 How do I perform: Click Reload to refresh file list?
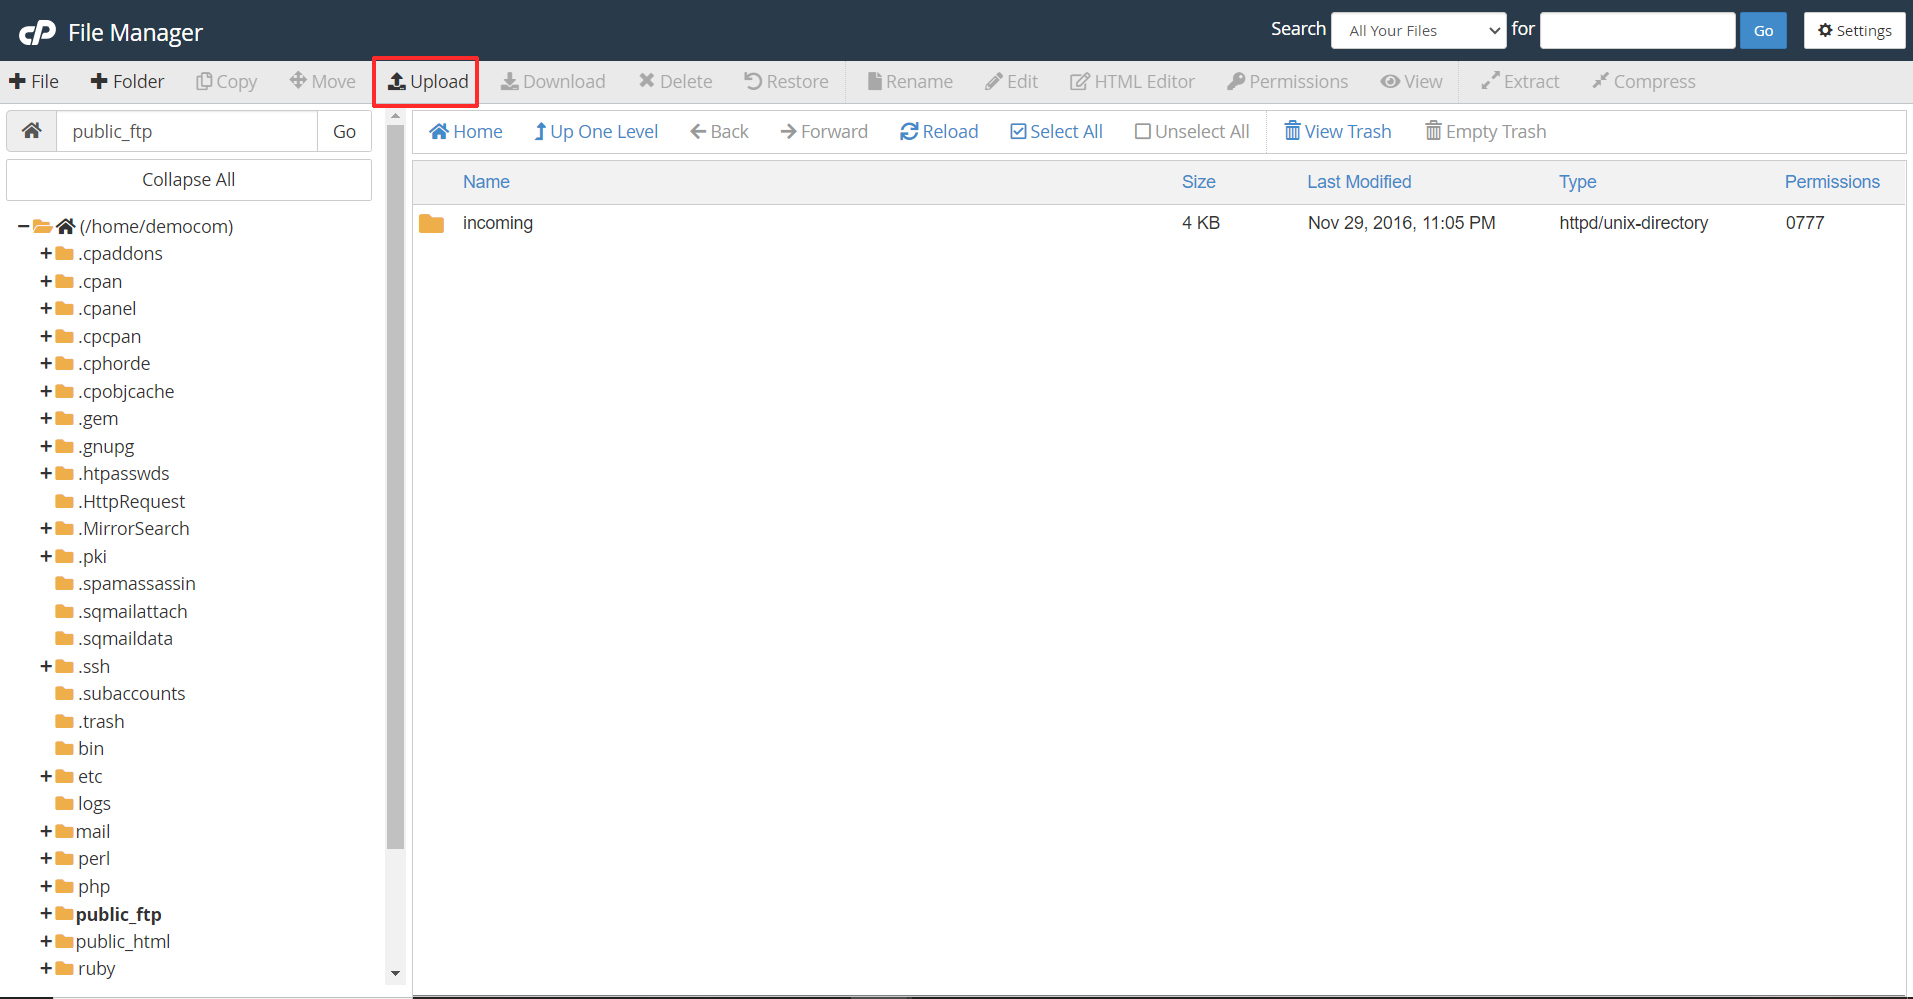point(938,132)
